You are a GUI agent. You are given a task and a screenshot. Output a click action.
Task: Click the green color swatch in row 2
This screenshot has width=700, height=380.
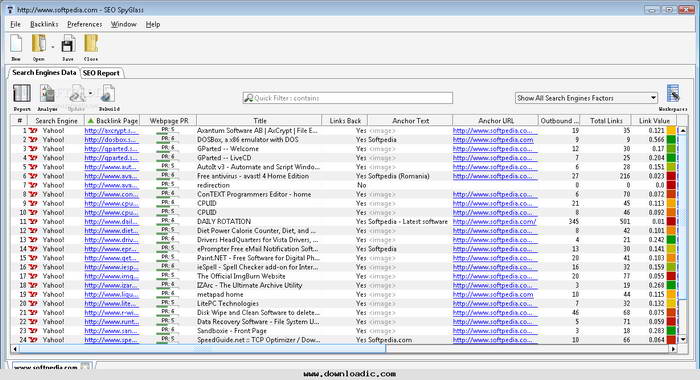[671, 140]
